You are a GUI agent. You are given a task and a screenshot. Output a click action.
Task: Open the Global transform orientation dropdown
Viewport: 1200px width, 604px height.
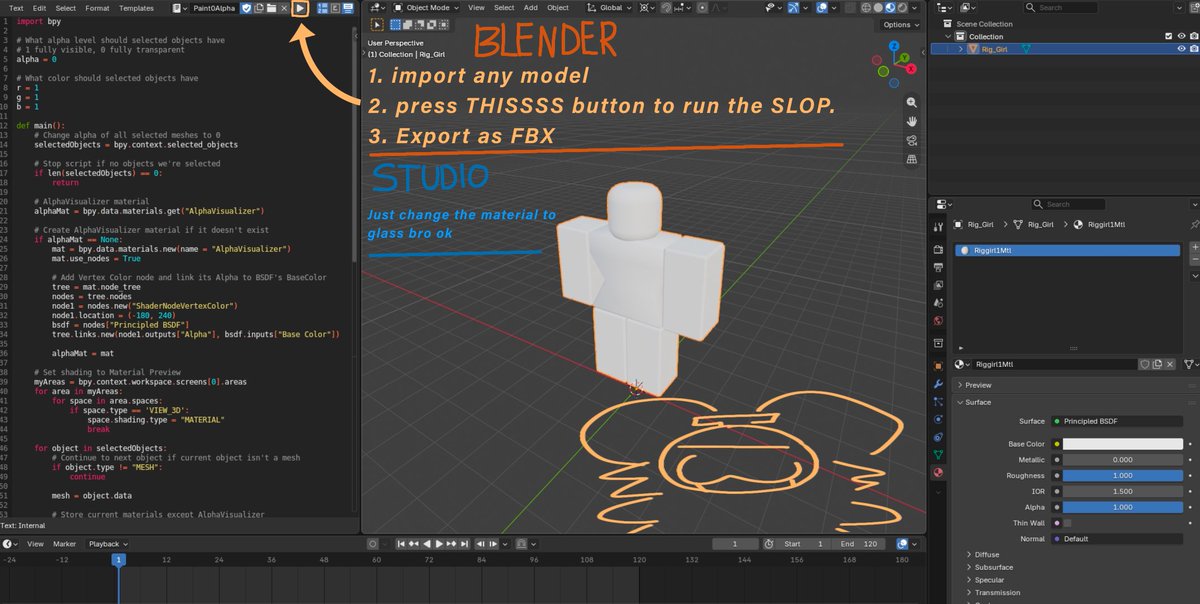pos(608,7)
